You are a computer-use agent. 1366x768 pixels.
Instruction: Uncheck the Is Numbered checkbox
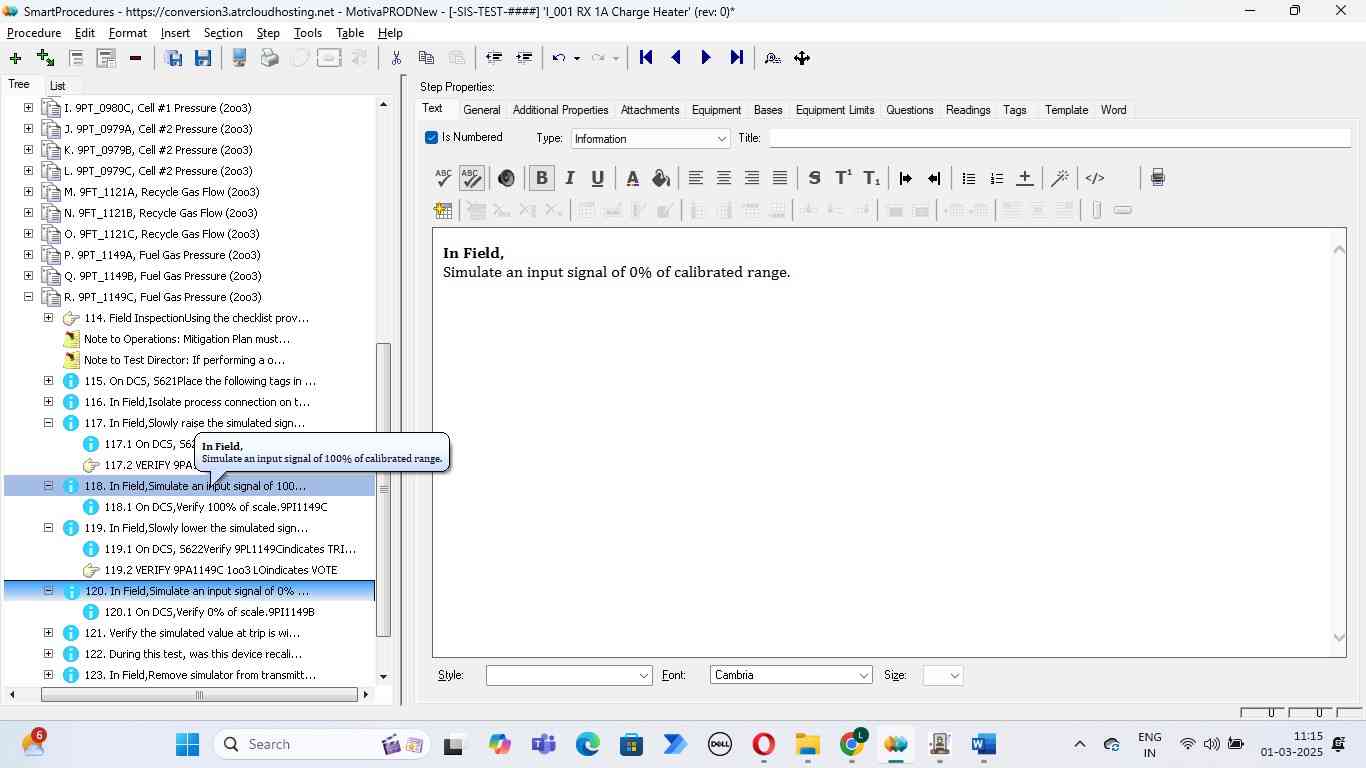[432, 138]
